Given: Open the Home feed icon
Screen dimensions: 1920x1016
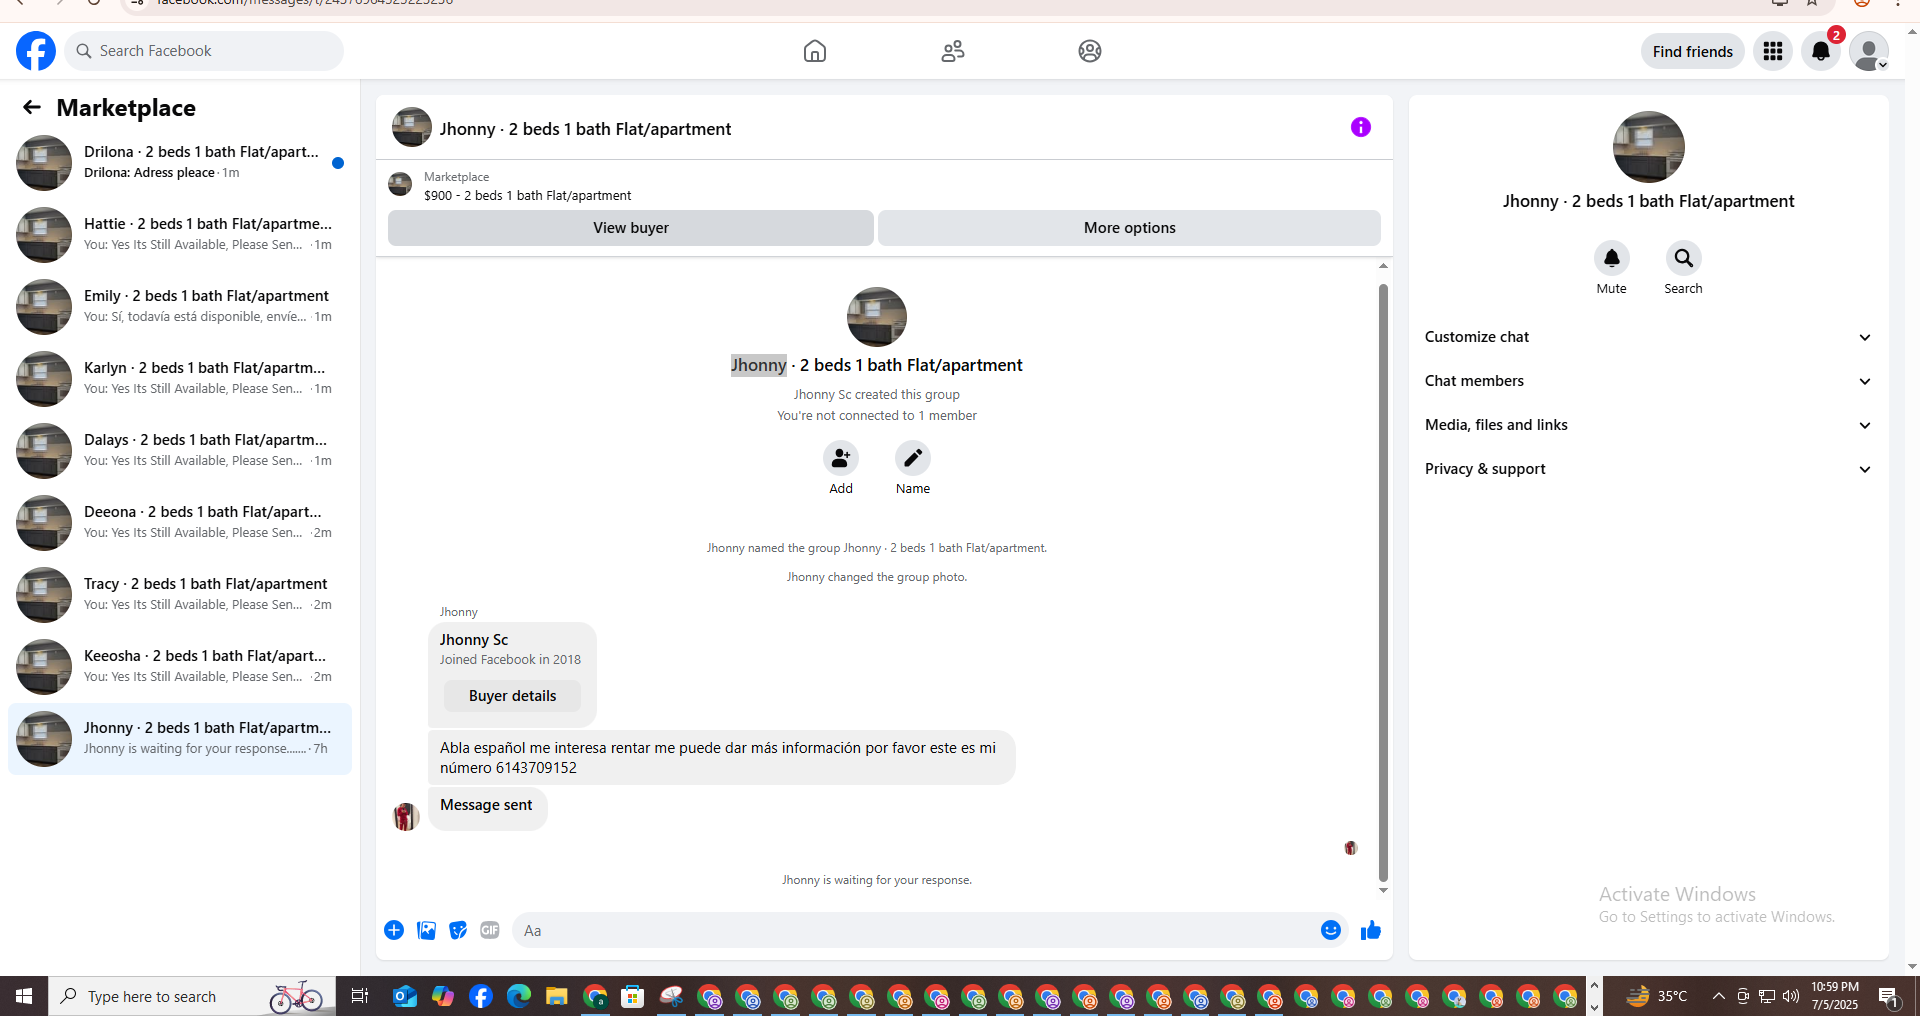Looking at the screenshot, I should coord(815,51).
